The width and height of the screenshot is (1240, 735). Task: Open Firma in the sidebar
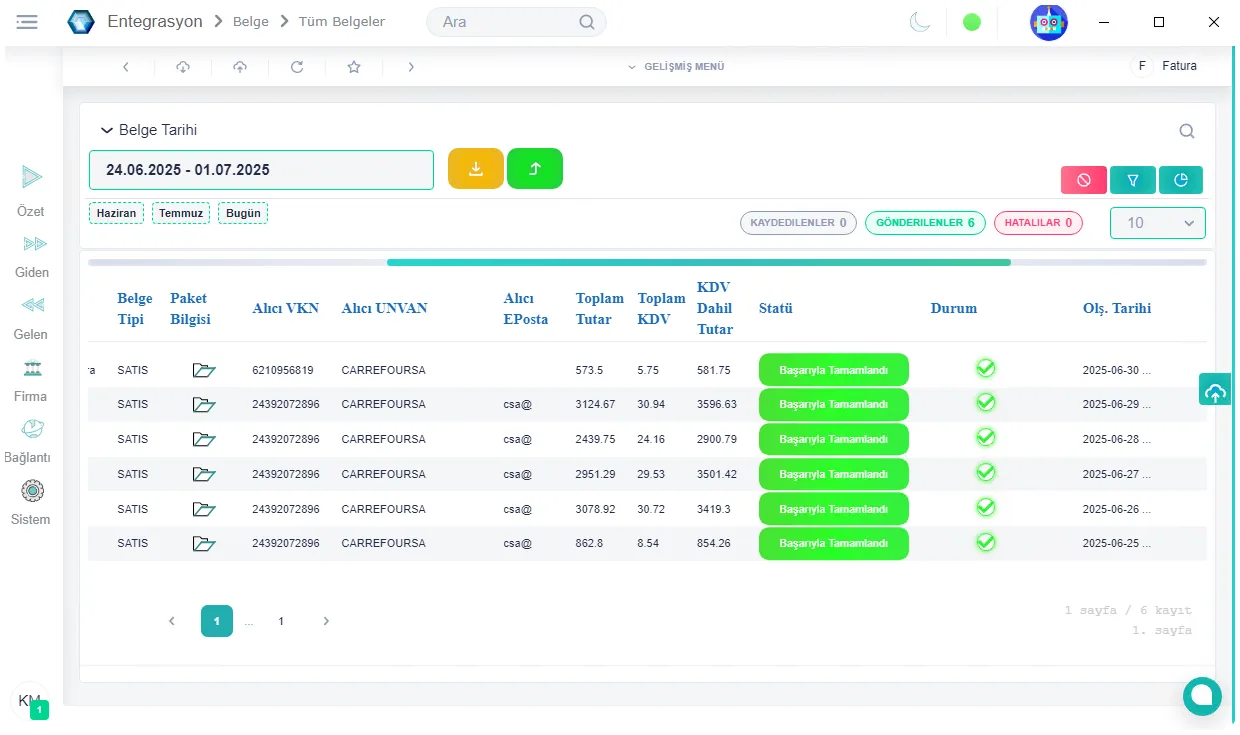(31, 381)
